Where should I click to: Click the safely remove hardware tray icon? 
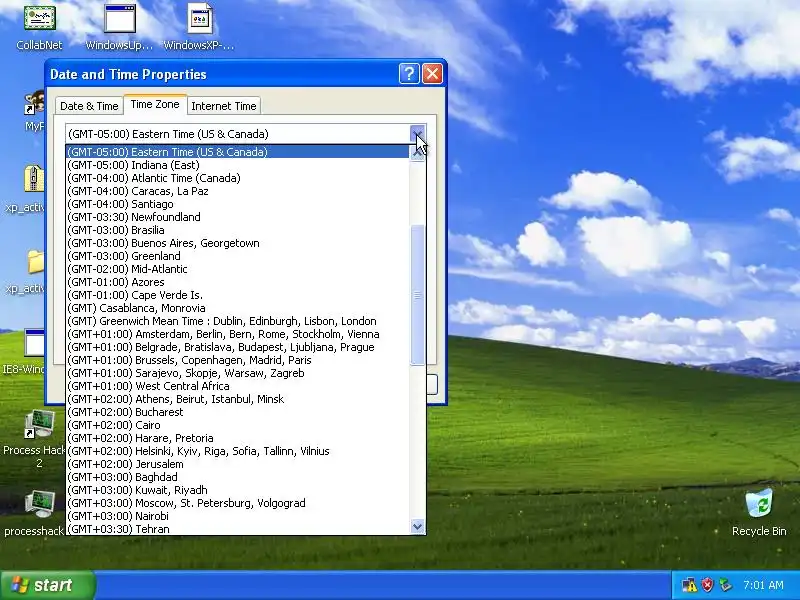(725, 585)
